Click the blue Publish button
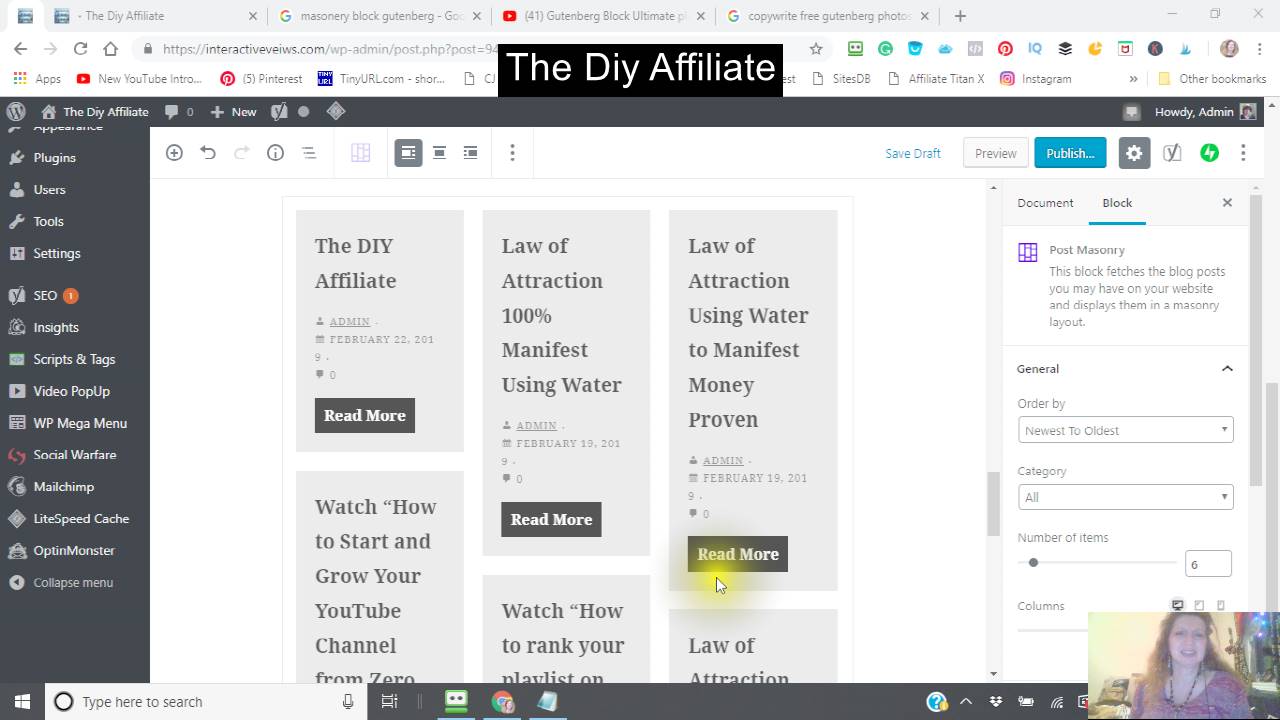 [x=1070, y=153]
